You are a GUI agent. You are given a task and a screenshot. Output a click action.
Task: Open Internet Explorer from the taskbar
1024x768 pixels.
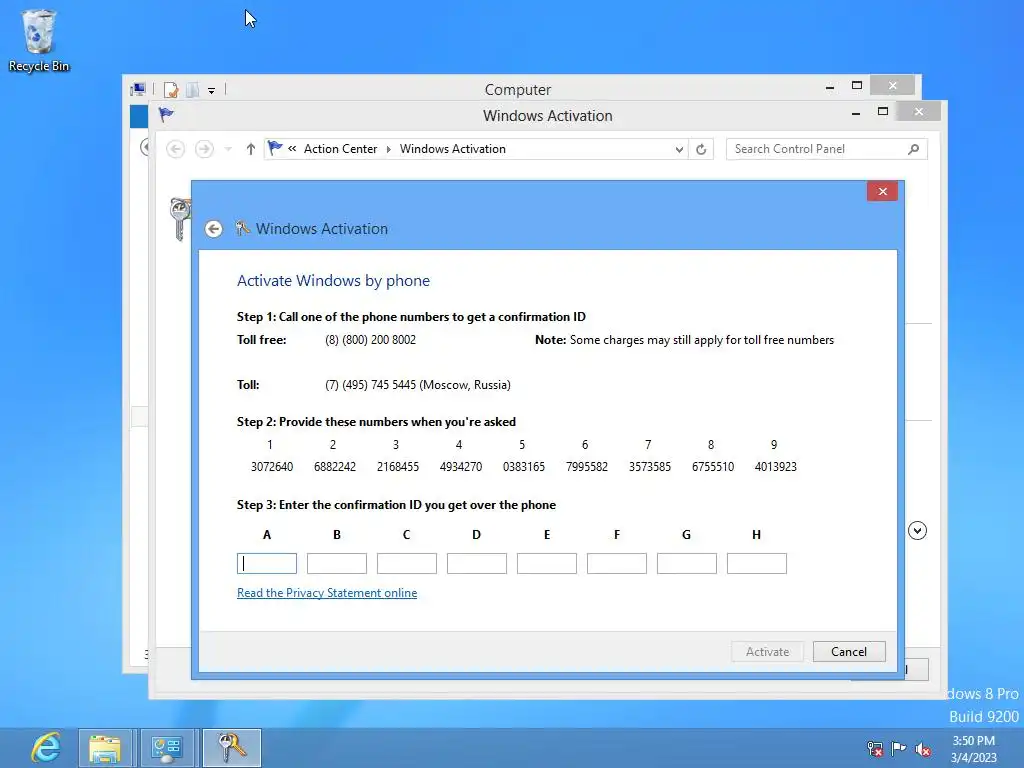(x=46, y=748)
